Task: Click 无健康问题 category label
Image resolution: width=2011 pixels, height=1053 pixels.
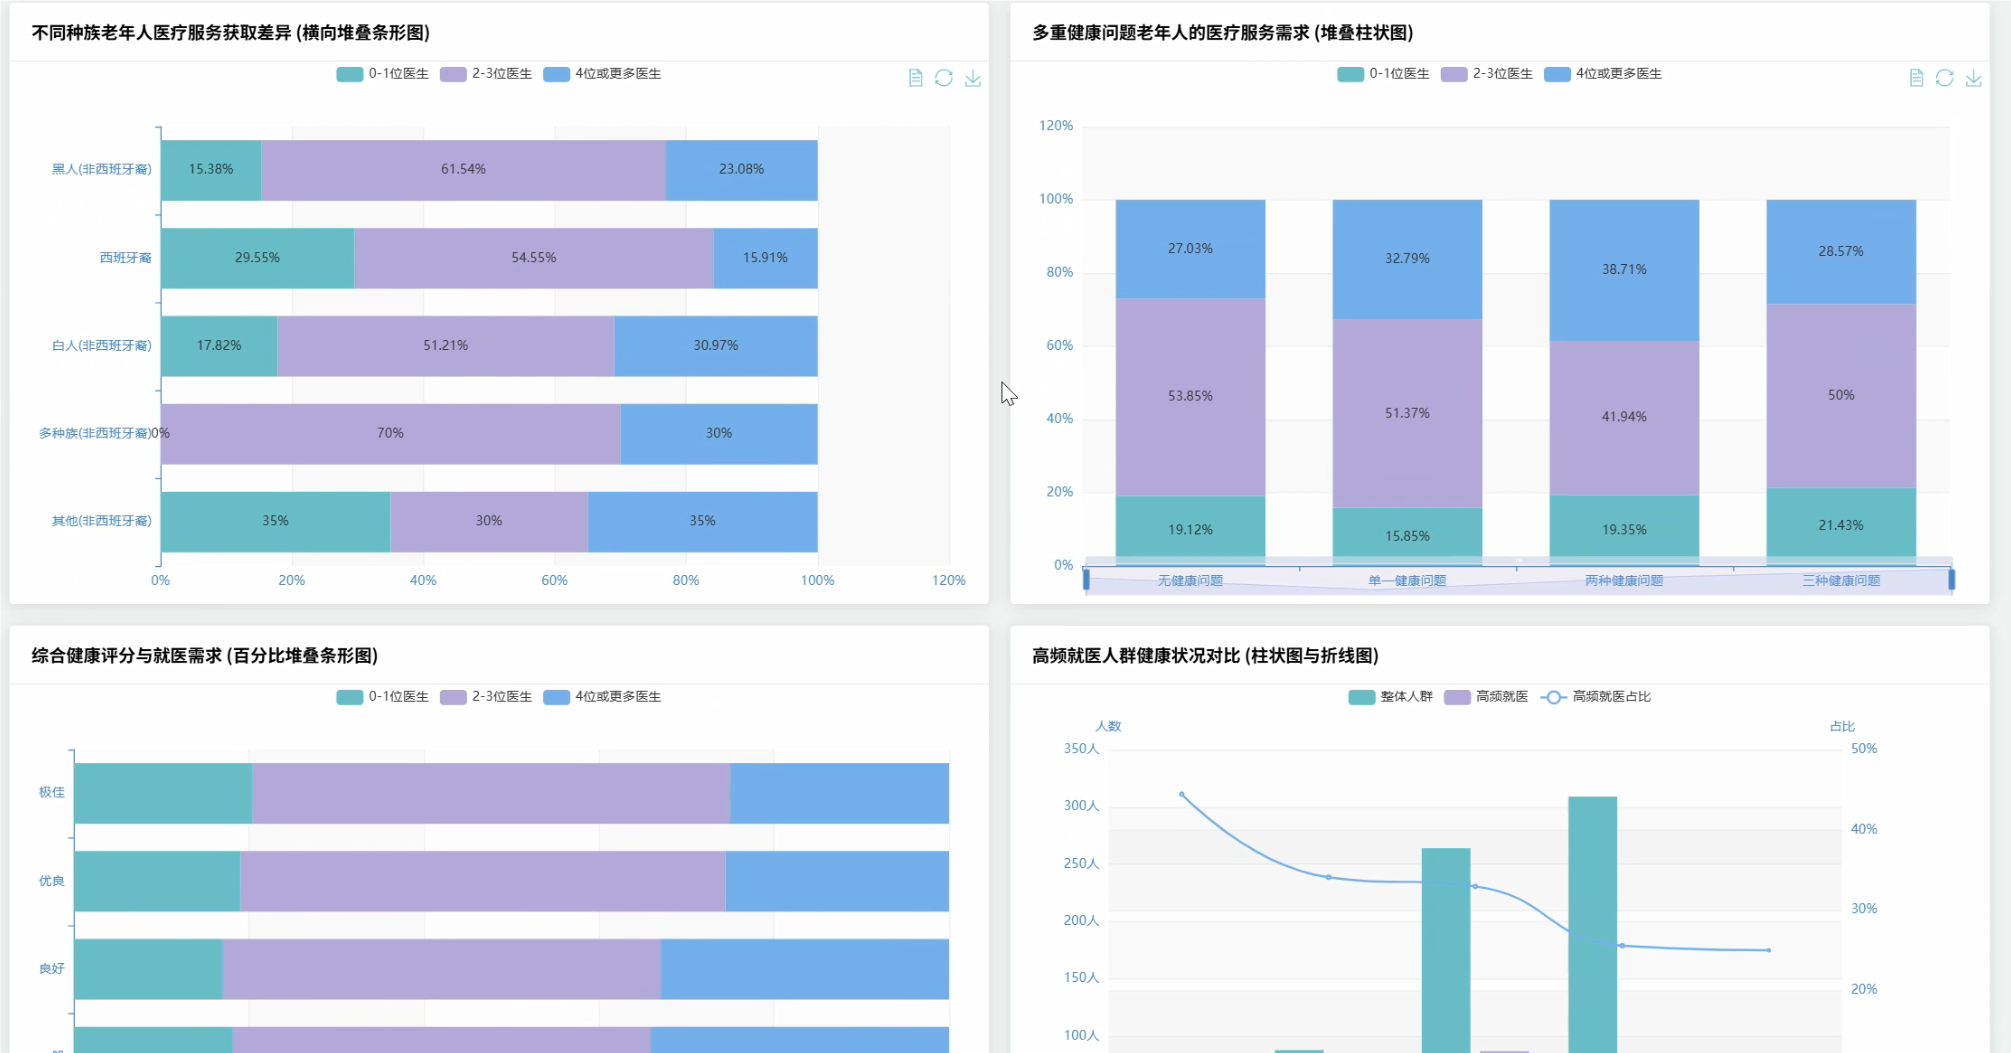Action: pos(1190,581)
